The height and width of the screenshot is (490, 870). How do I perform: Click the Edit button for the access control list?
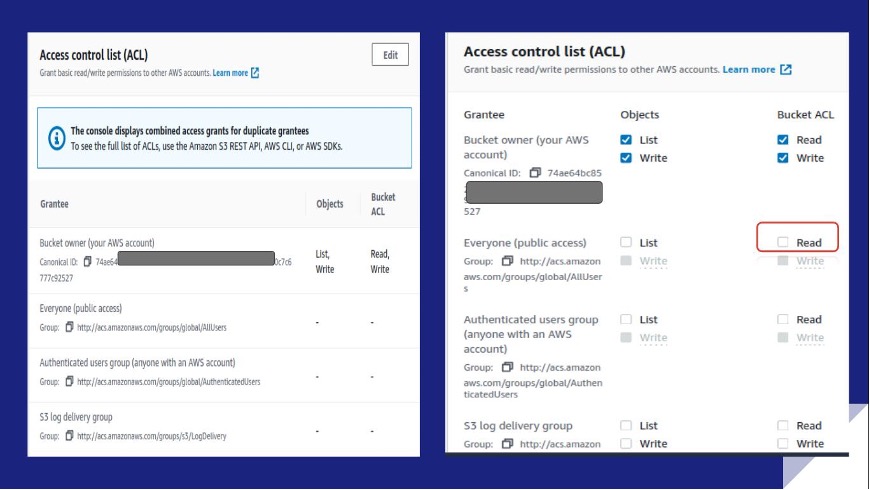tap(390, 55)
